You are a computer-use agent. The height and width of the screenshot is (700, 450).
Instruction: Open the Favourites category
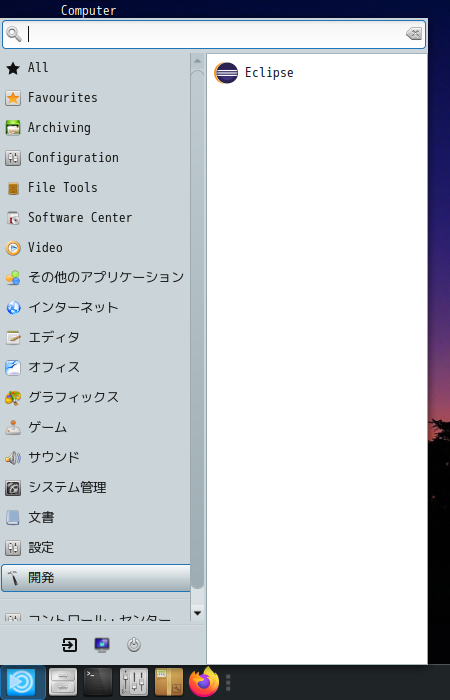(95, 98)
